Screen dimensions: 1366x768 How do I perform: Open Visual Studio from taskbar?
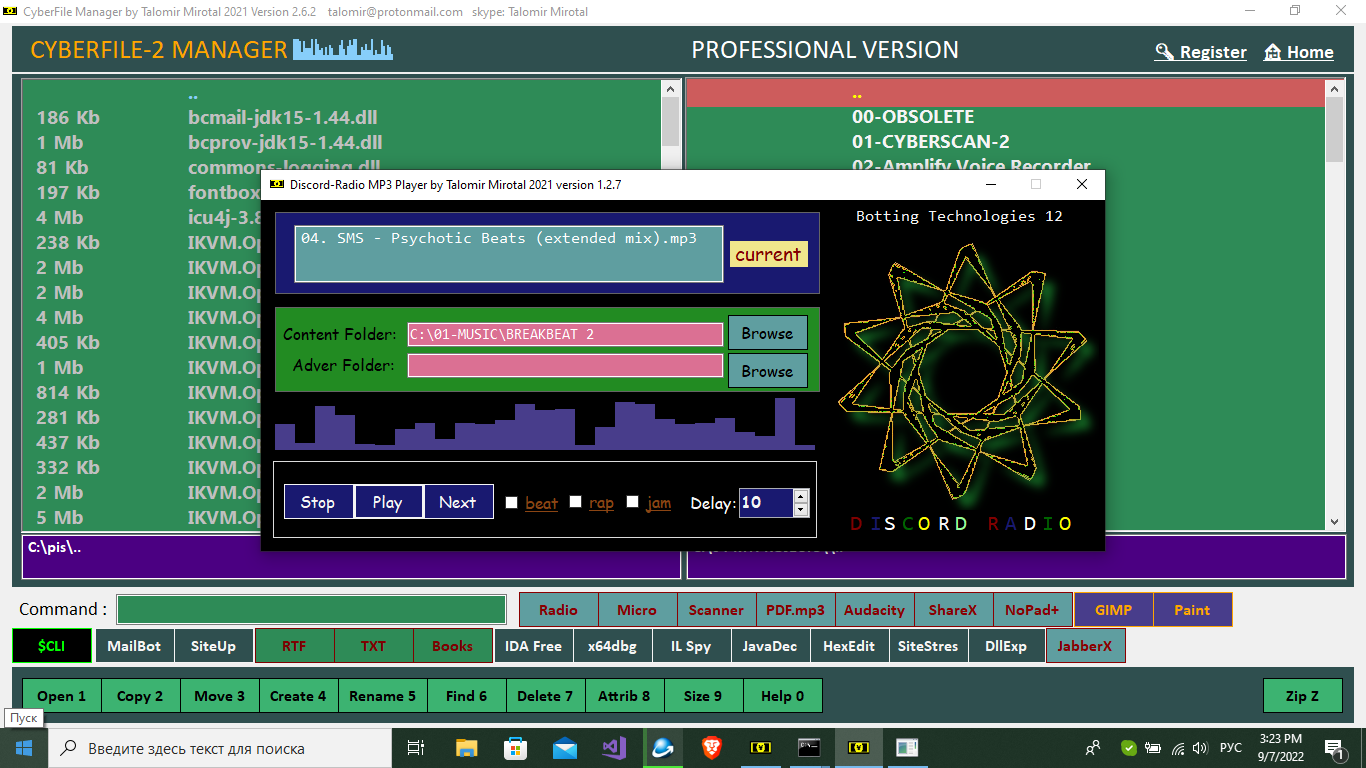tap(613, 747)
